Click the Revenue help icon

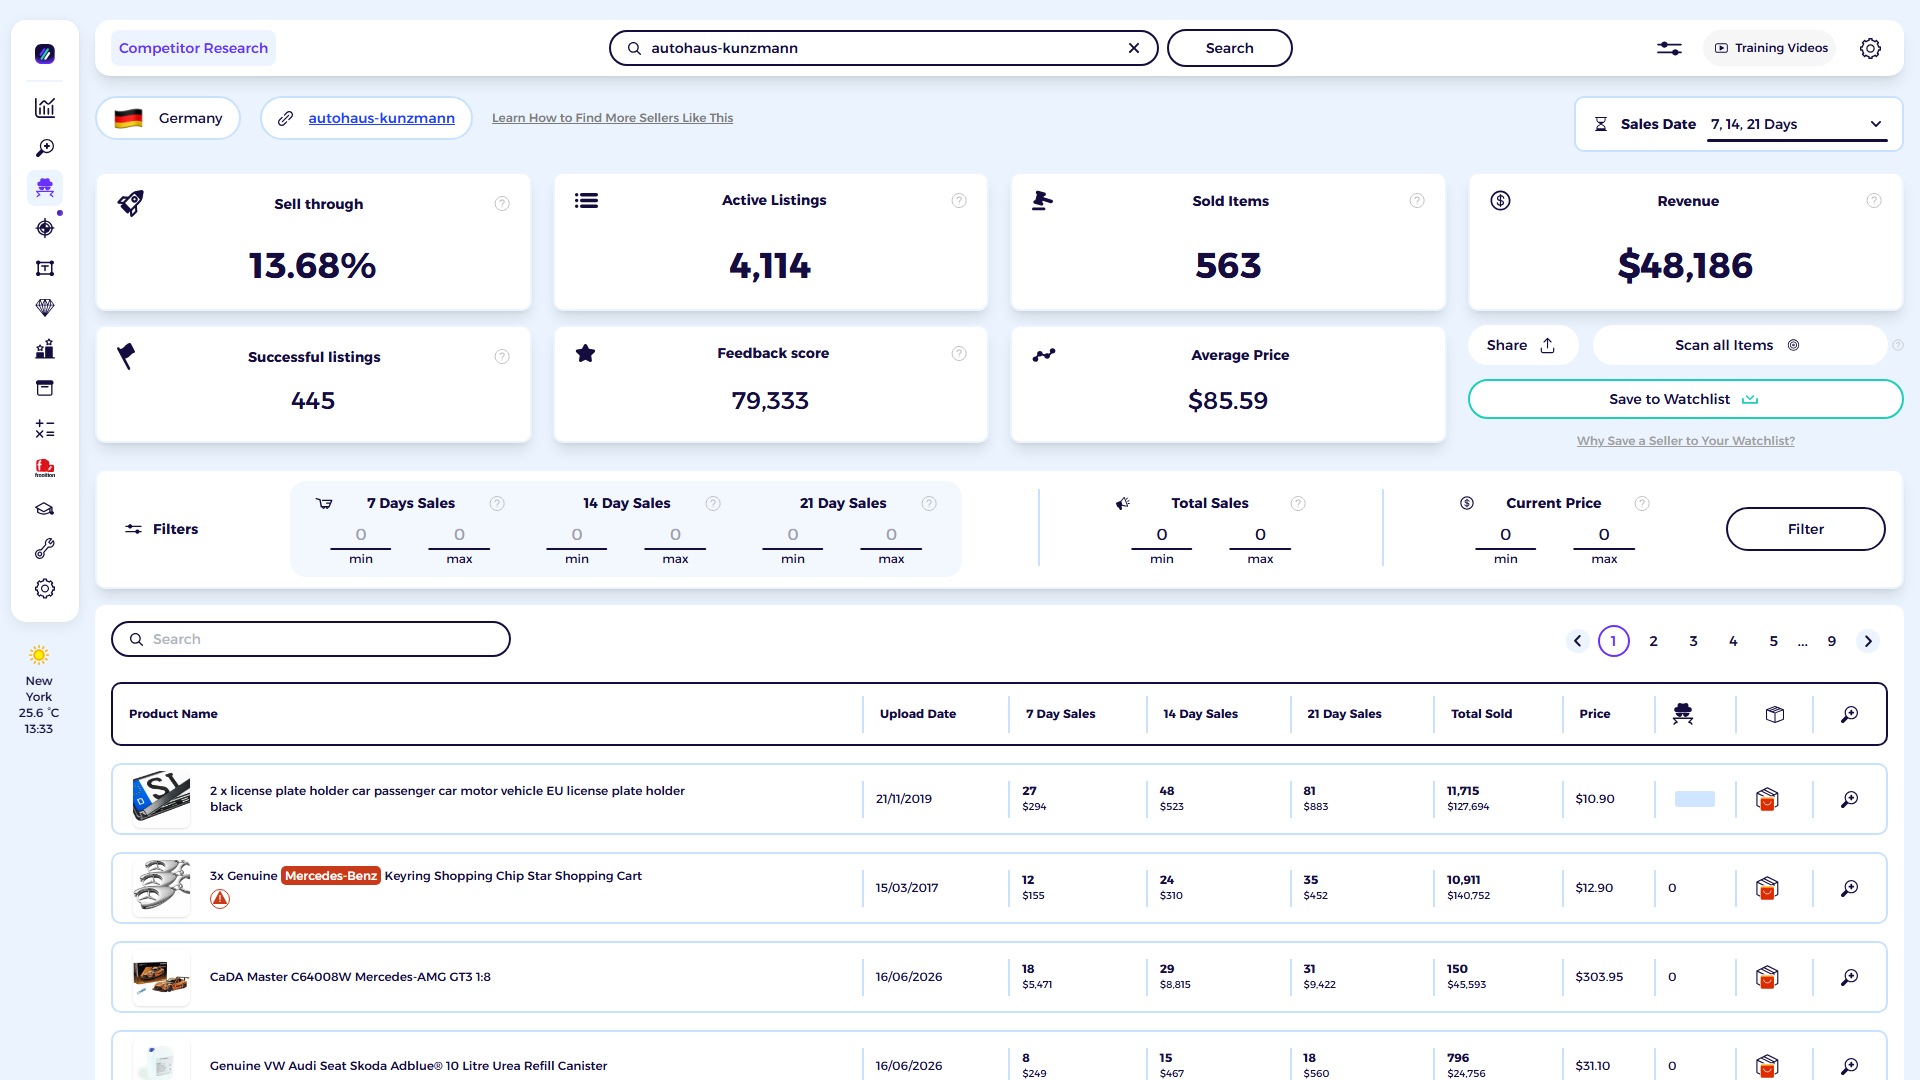tap(1874, 201)
